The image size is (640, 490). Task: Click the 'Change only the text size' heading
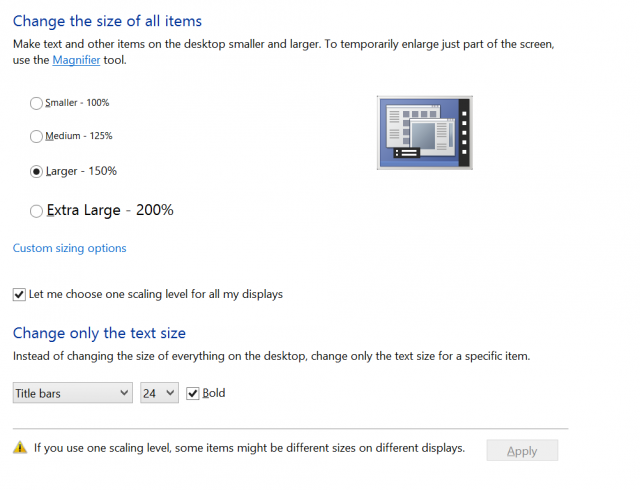tap(99, 333)
